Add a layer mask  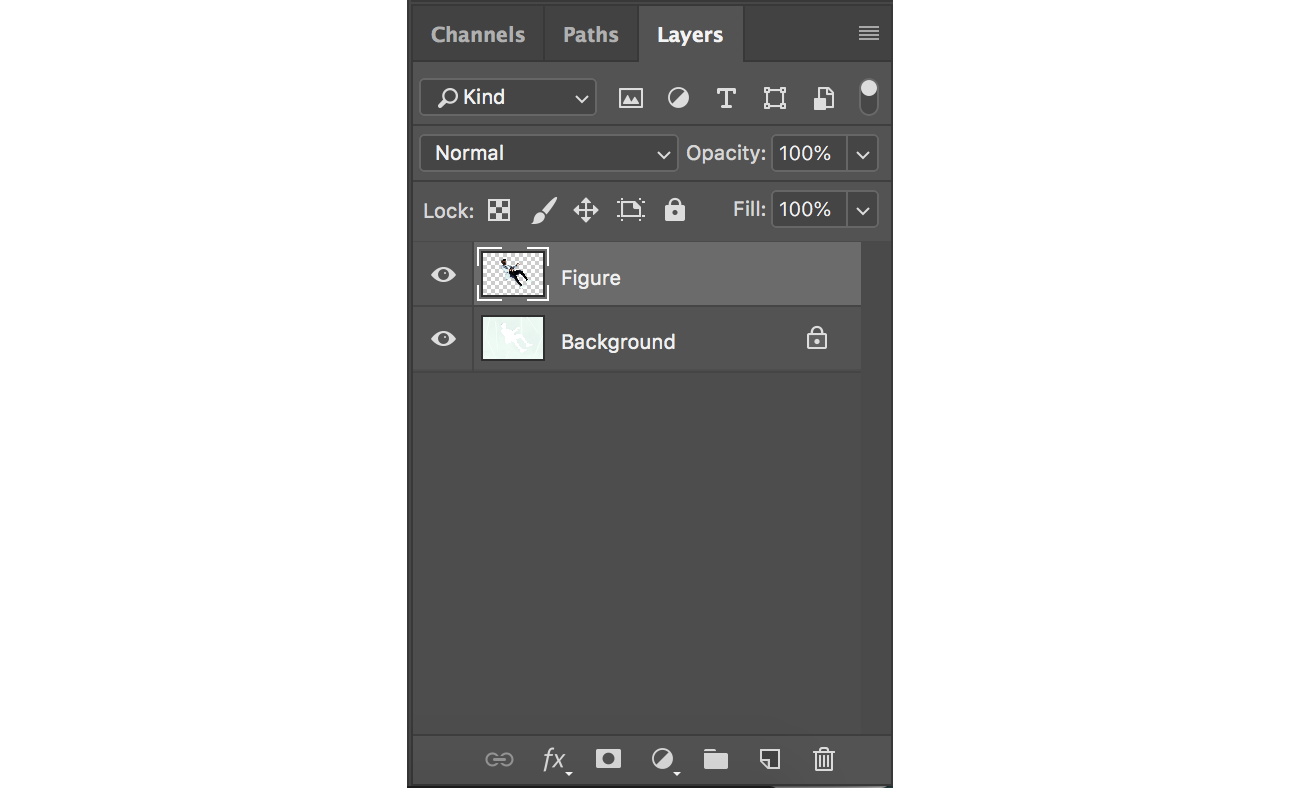pos(608,759)
